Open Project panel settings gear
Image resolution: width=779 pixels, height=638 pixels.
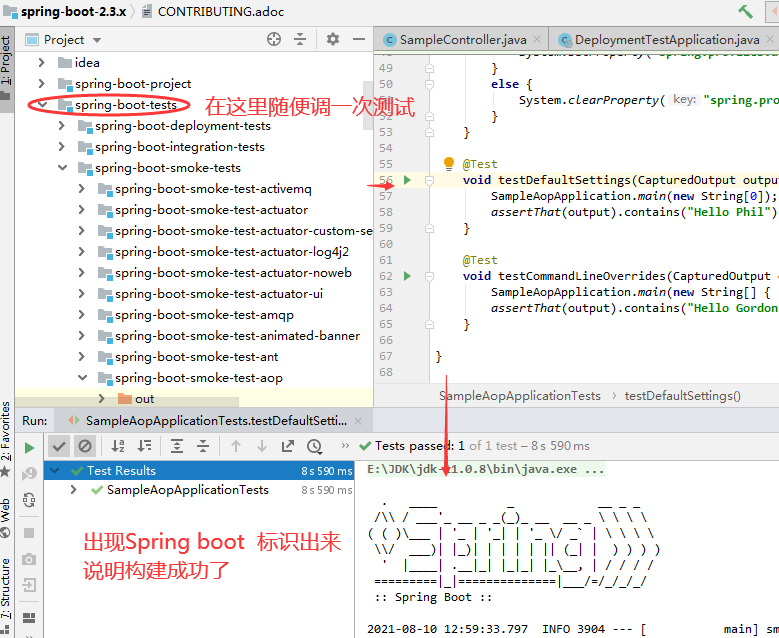tap(333, 39)
